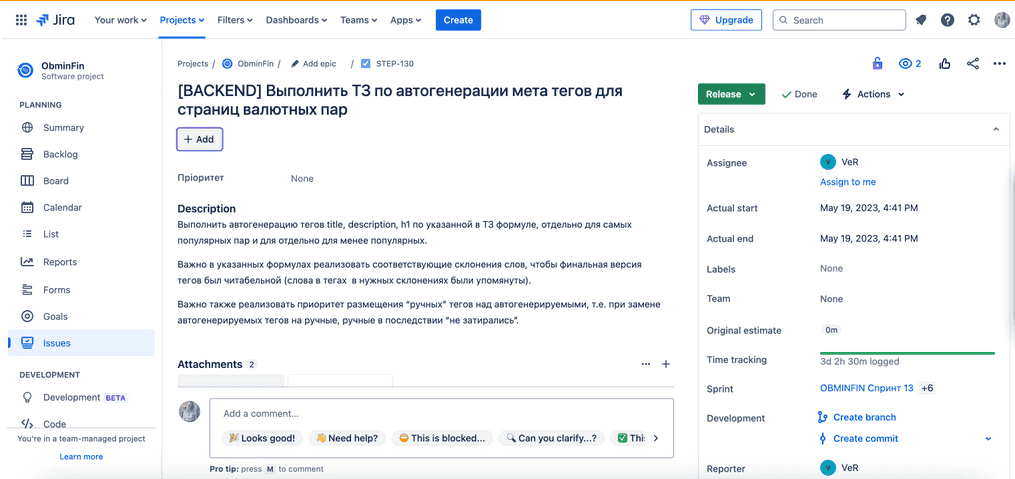Open the help question mark icon
The width and height of the screenshot is (1015, 479).
[948, 20]
